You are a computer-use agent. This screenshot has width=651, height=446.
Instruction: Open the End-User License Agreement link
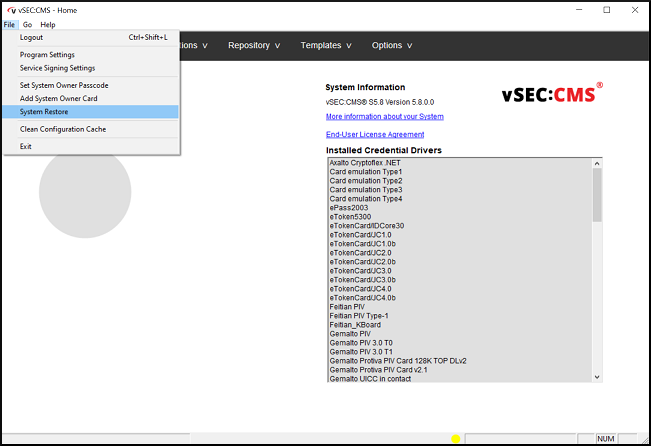[375, 135]
